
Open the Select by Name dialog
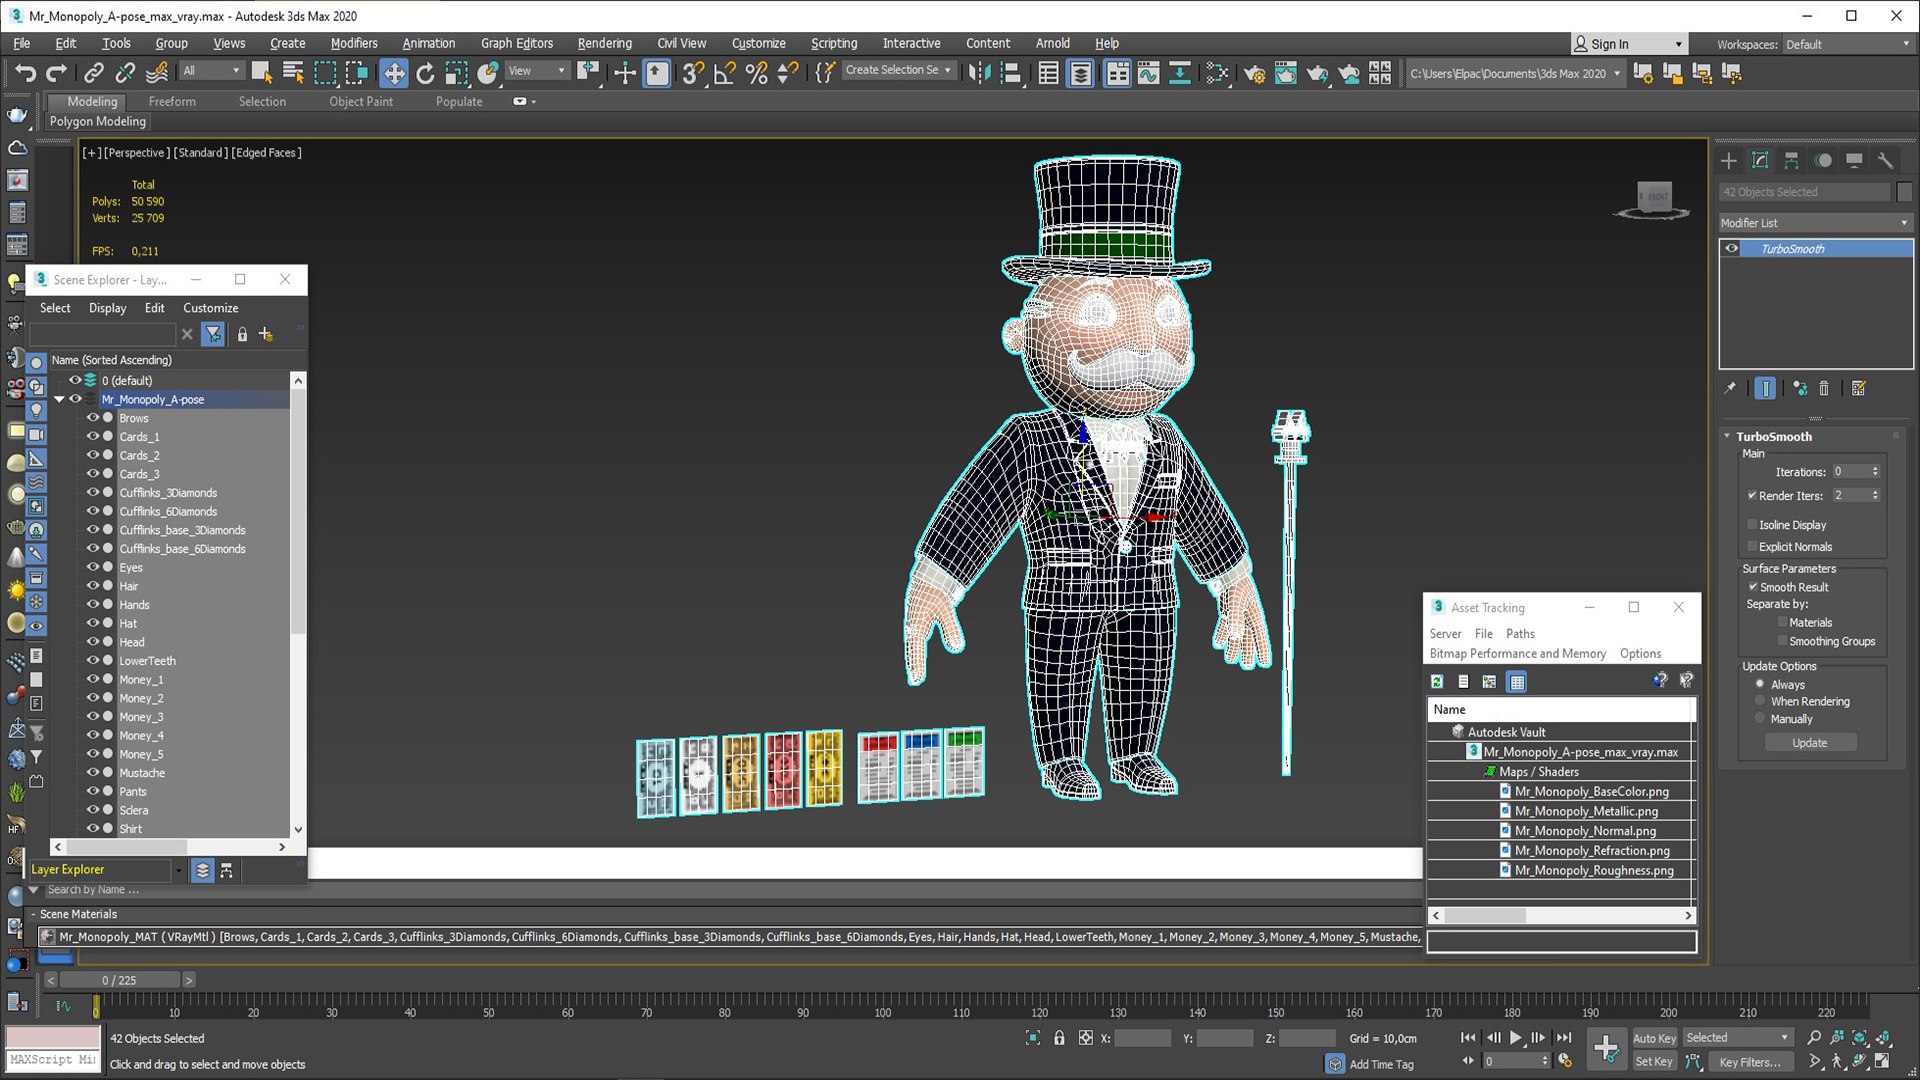coord(294,72)
